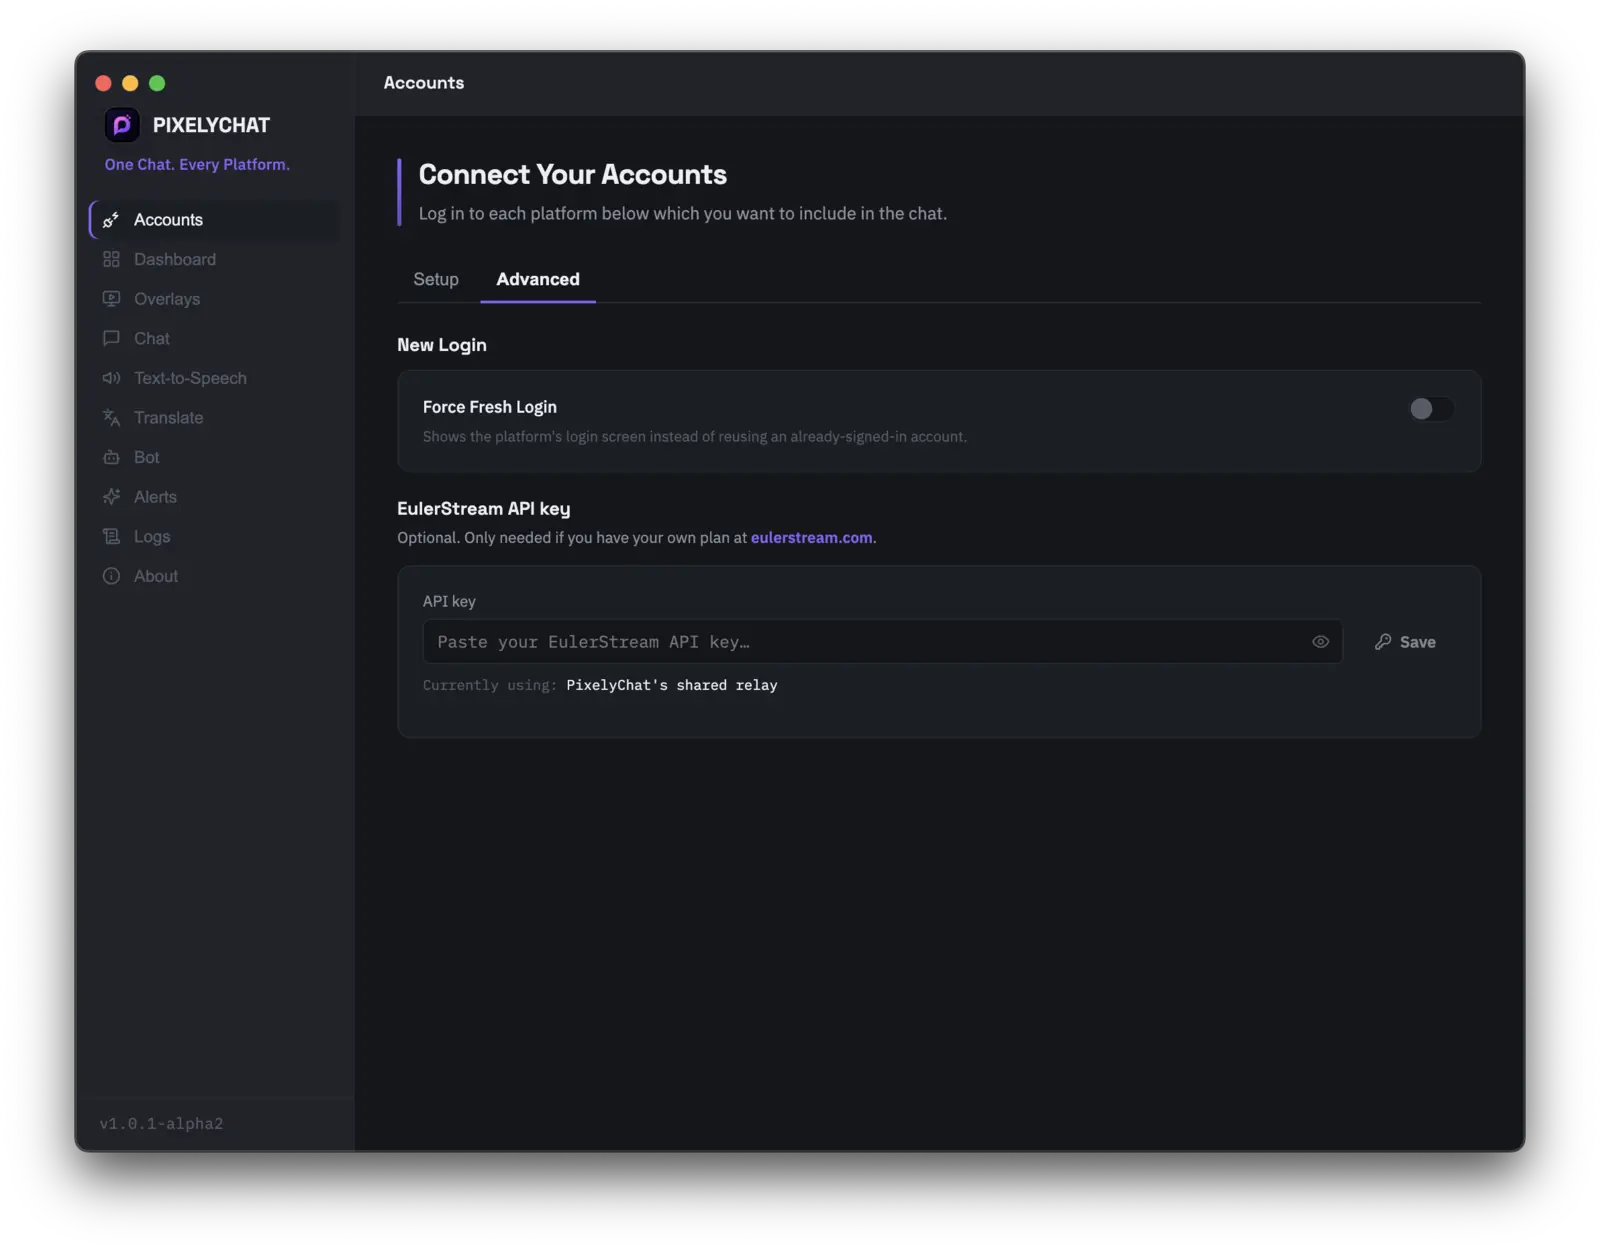Open Text-to-Speech settings
The image size is (1600, 1251).
[215, 378]
